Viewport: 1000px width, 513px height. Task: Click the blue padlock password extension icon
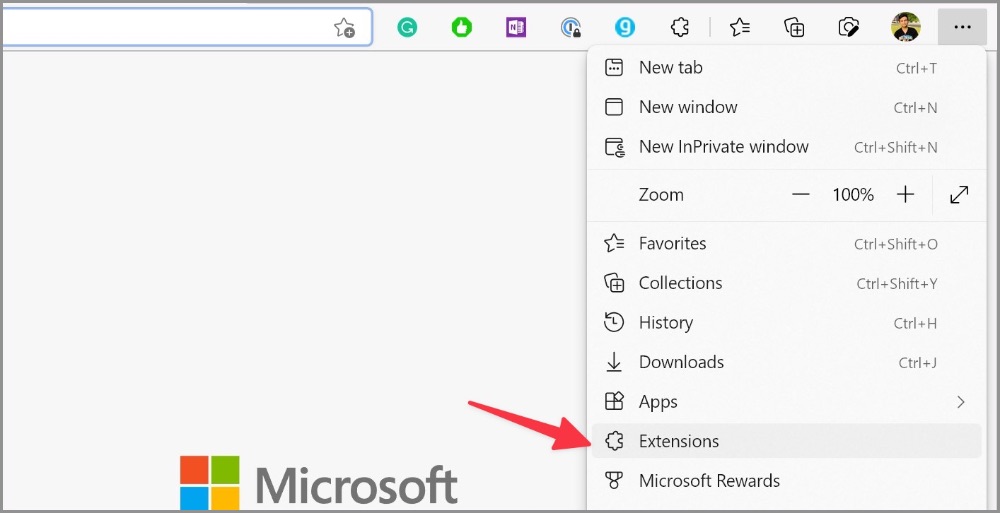click(x=571, y=27)
